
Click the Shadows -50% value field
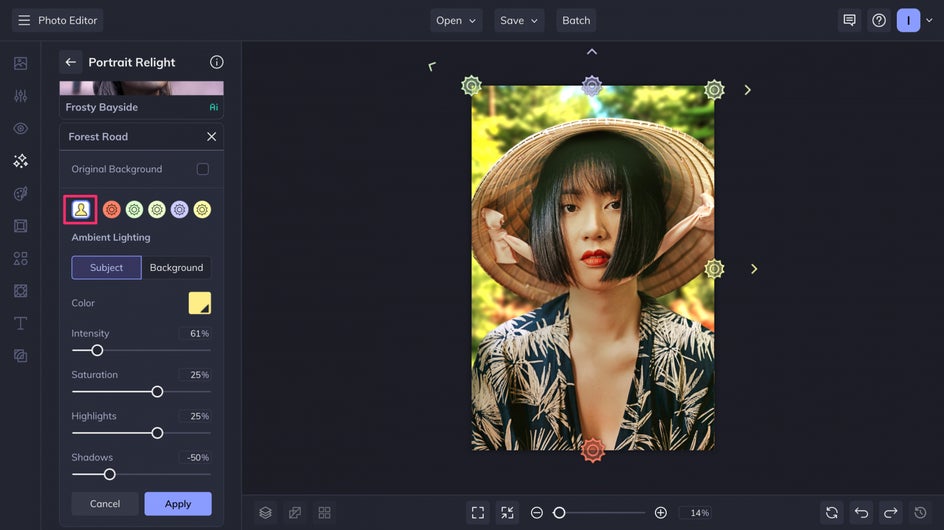[194, 458]
